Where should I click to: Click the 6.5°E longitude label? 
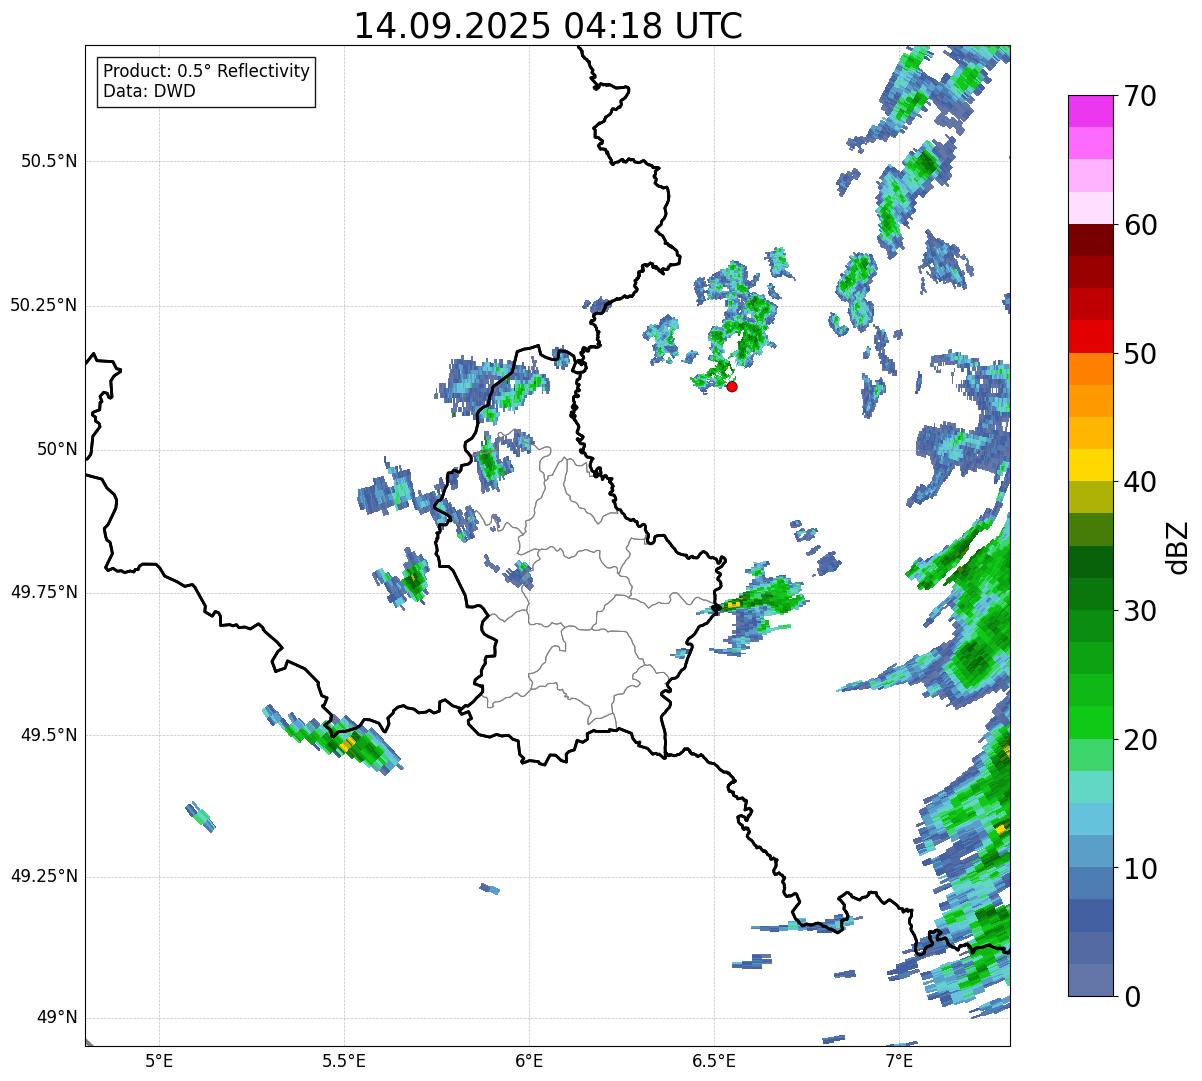pos(714,1061)
